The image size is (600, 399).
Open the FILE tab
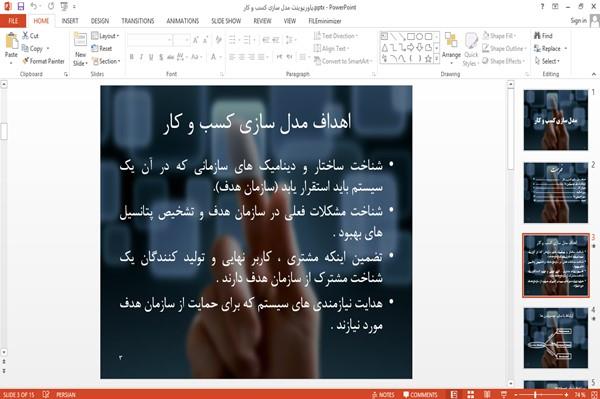click(x=13, y=21)
